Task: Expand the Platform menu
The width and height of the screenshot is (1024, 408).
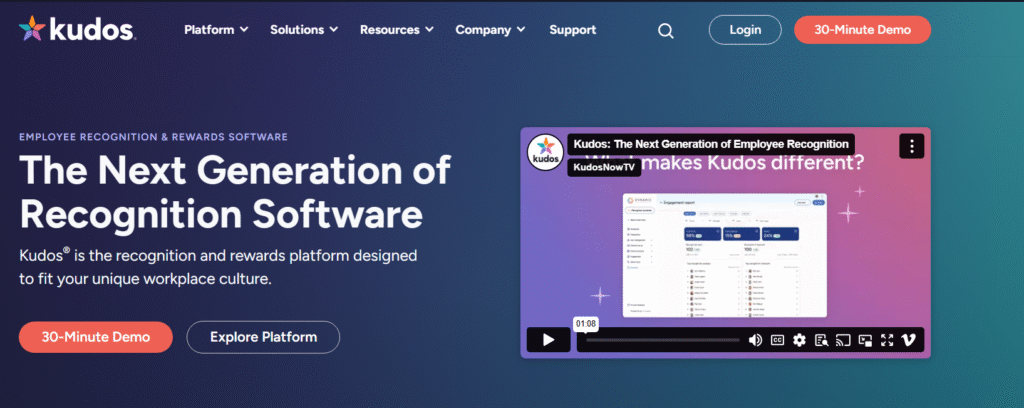Action: (216, 29)
